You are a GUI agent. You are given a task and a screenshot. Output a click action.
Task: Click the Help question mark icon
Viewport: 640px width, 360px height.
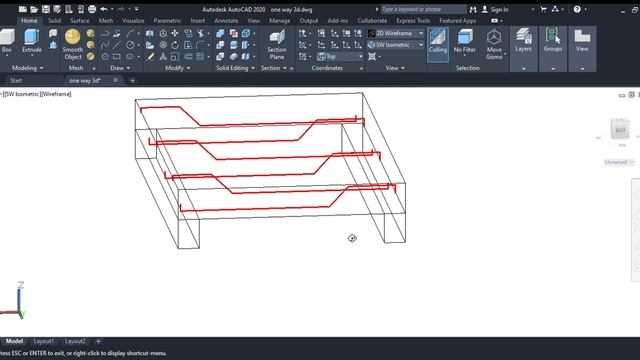coord(577,9)
